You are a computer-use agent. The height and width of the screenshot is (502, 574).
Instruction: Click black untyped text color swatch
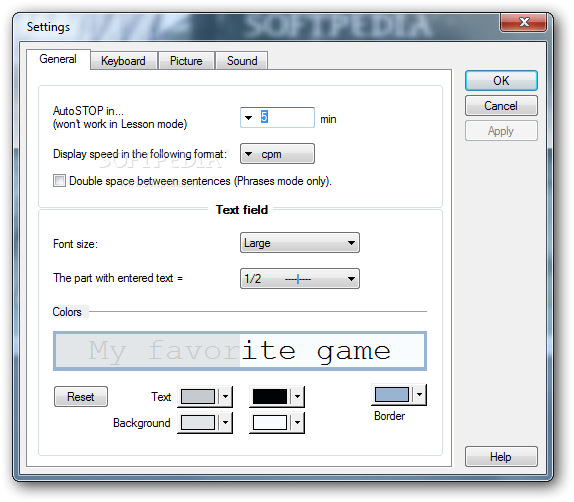[x=270, y=397]
